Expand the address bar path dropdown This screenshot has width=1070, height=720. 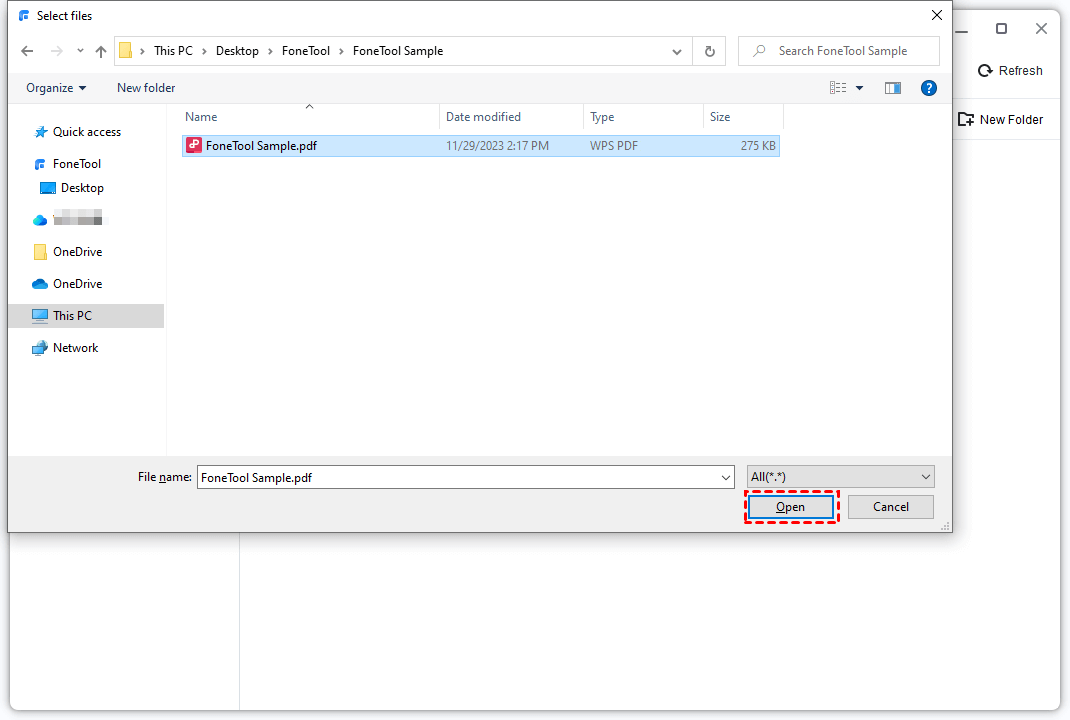(677, 51)
